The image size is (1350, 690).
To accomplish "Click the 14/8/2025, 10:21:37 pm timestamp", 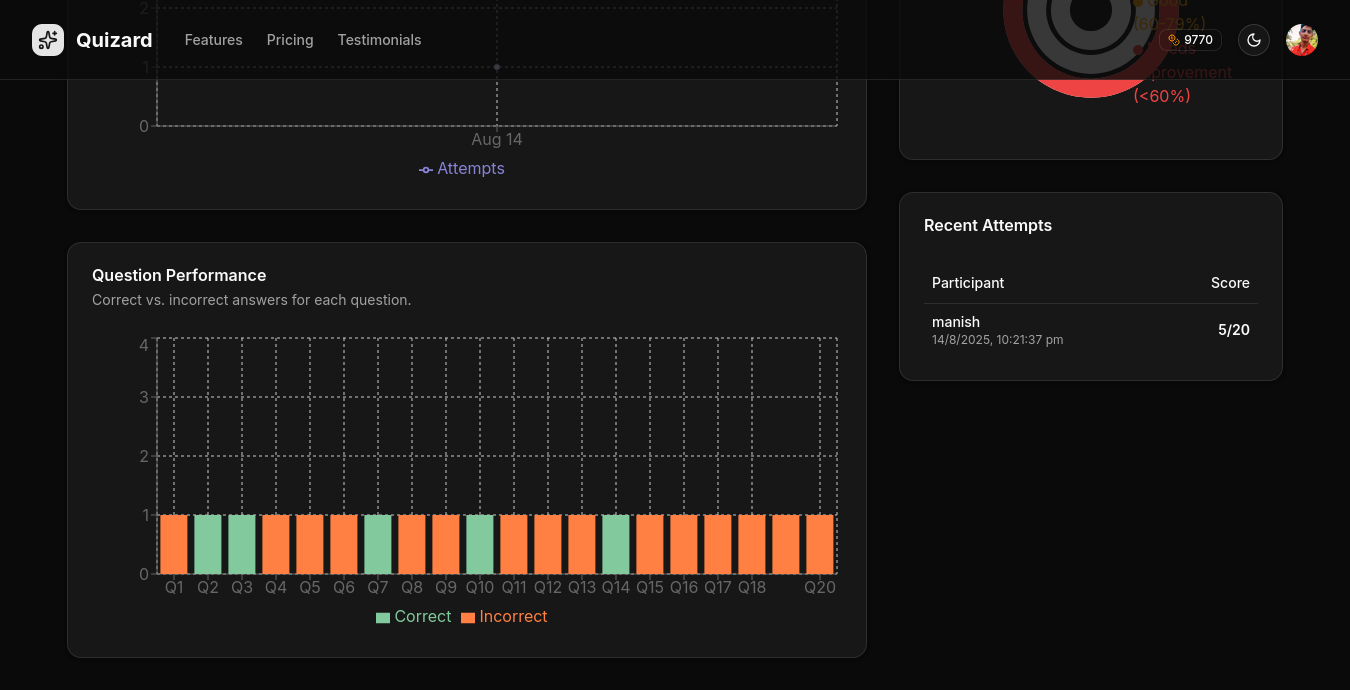I will click(x=998, y=340).
